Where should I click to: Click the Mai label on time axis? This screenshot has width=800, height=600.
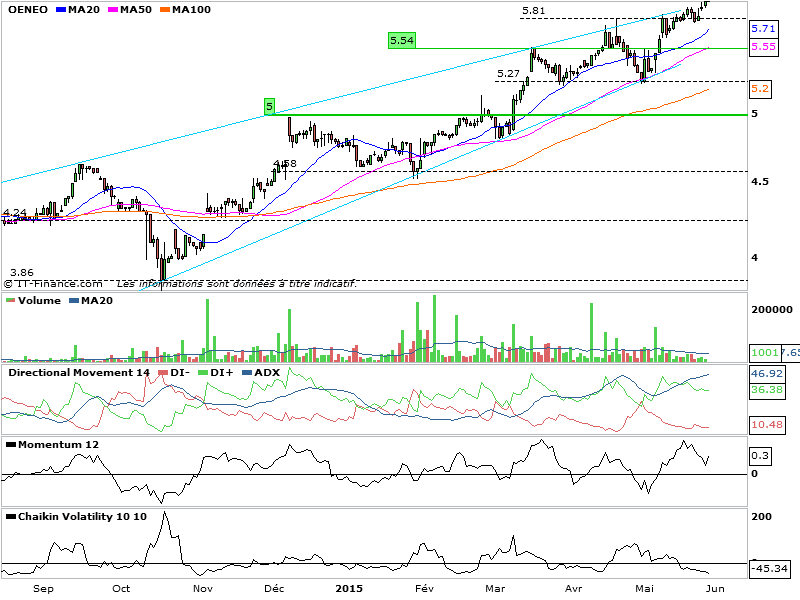pyautogui.click(x=644, y=588)
